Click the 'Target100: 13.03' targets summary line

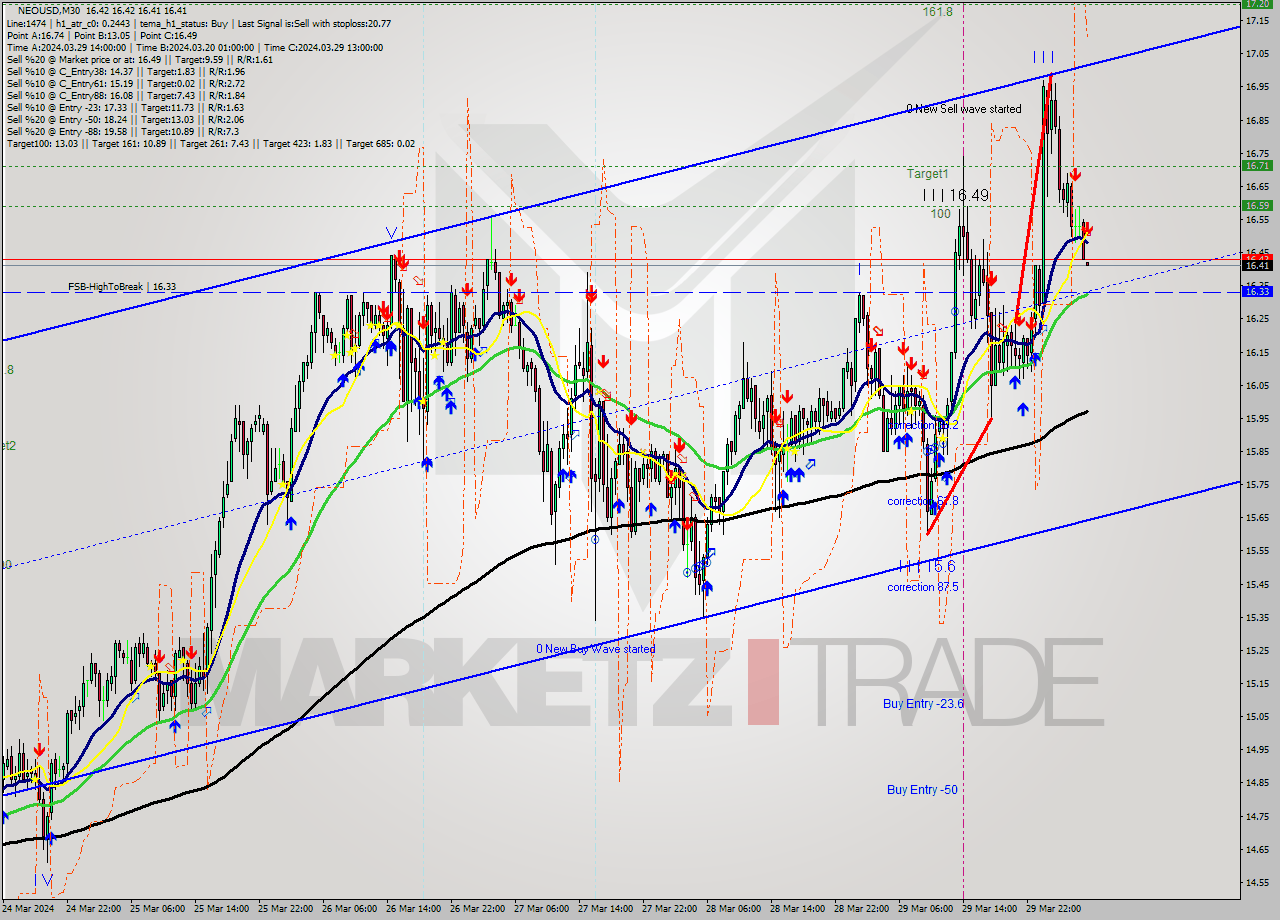(x=210, y=143)
